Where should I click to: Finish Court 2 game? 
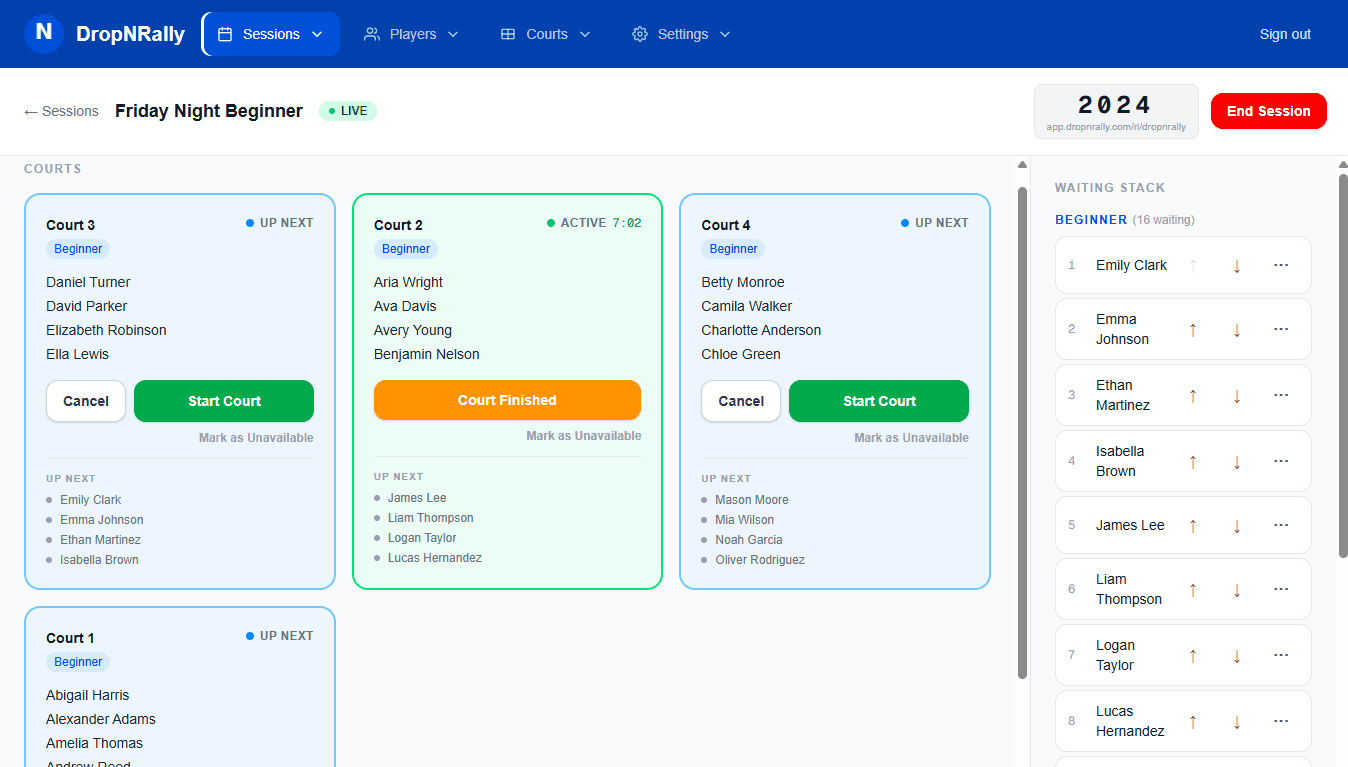point(507,400)
